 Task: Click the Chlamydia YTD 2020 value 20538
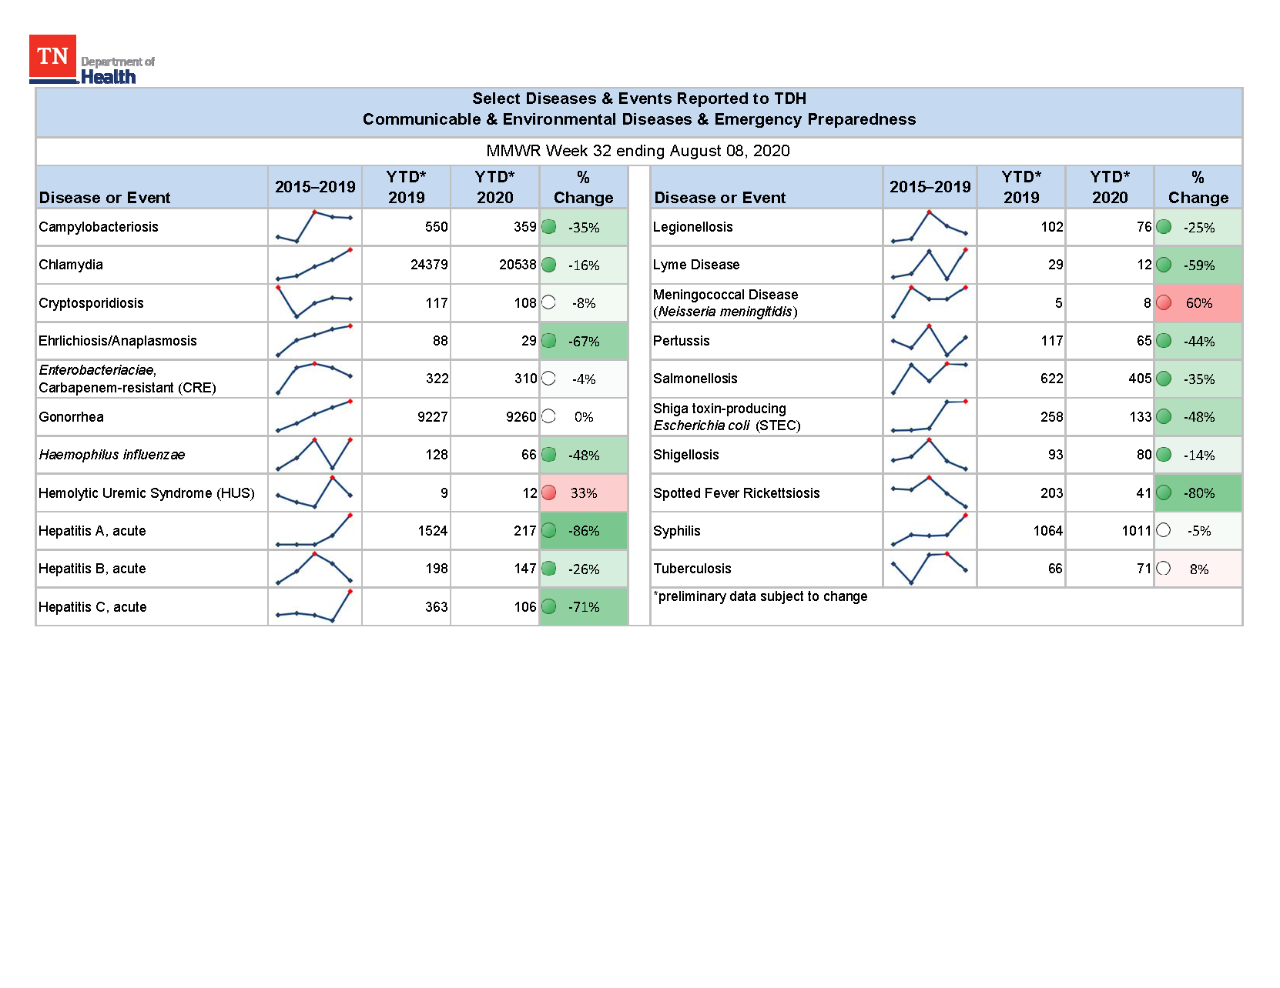point(518,265)
